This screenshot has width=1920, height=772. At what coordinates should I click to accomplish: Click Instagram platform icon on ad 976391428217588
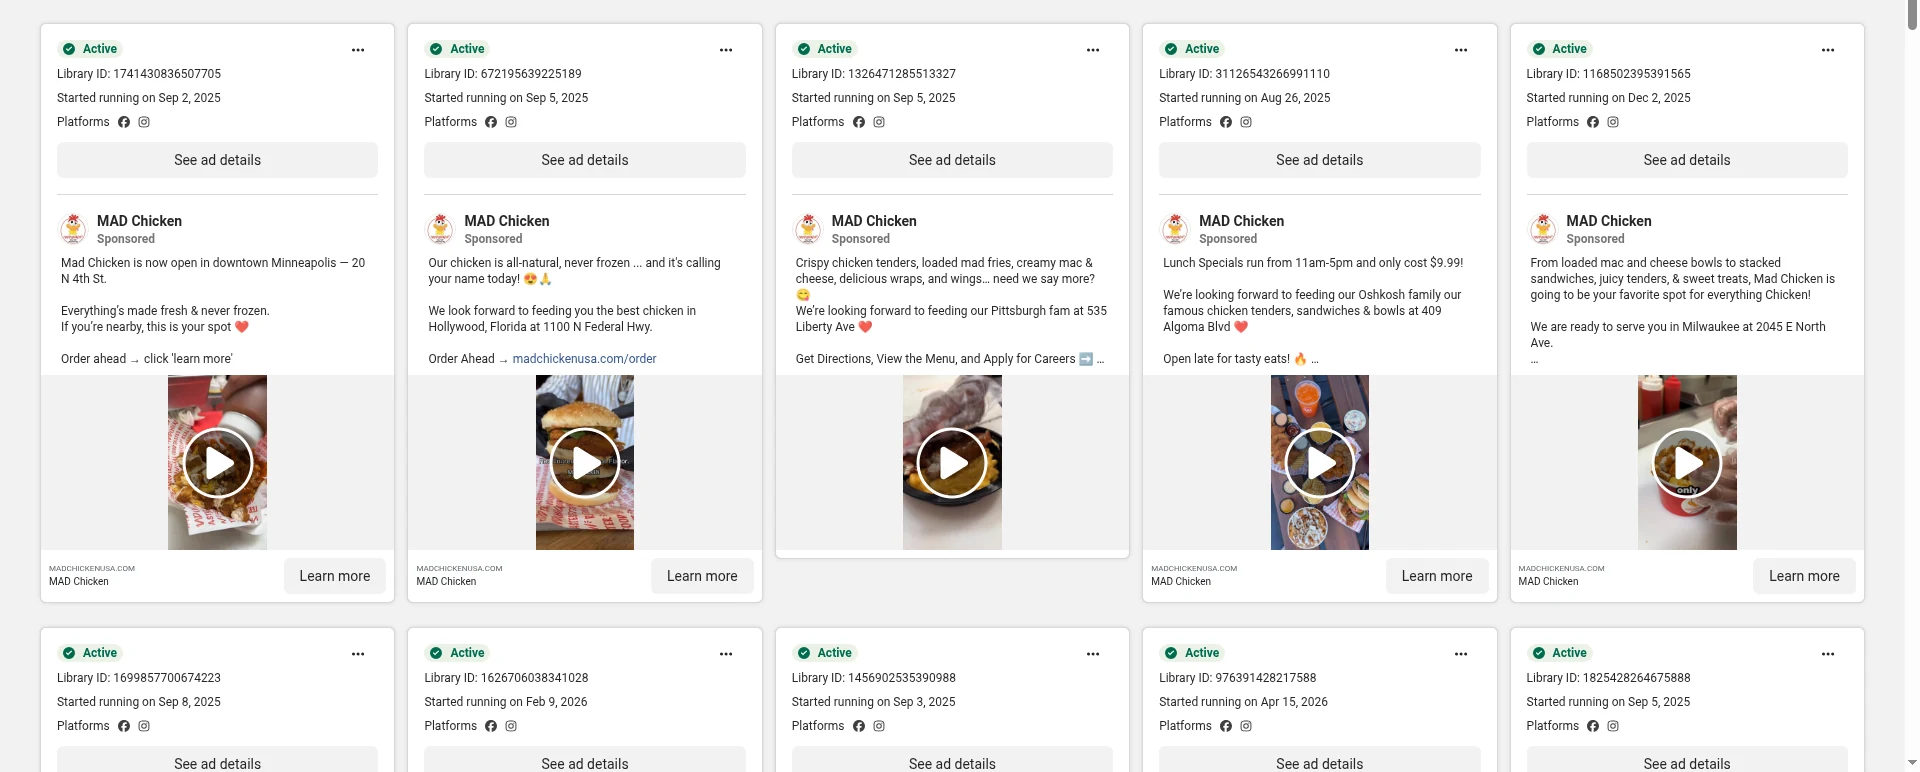1246,726
